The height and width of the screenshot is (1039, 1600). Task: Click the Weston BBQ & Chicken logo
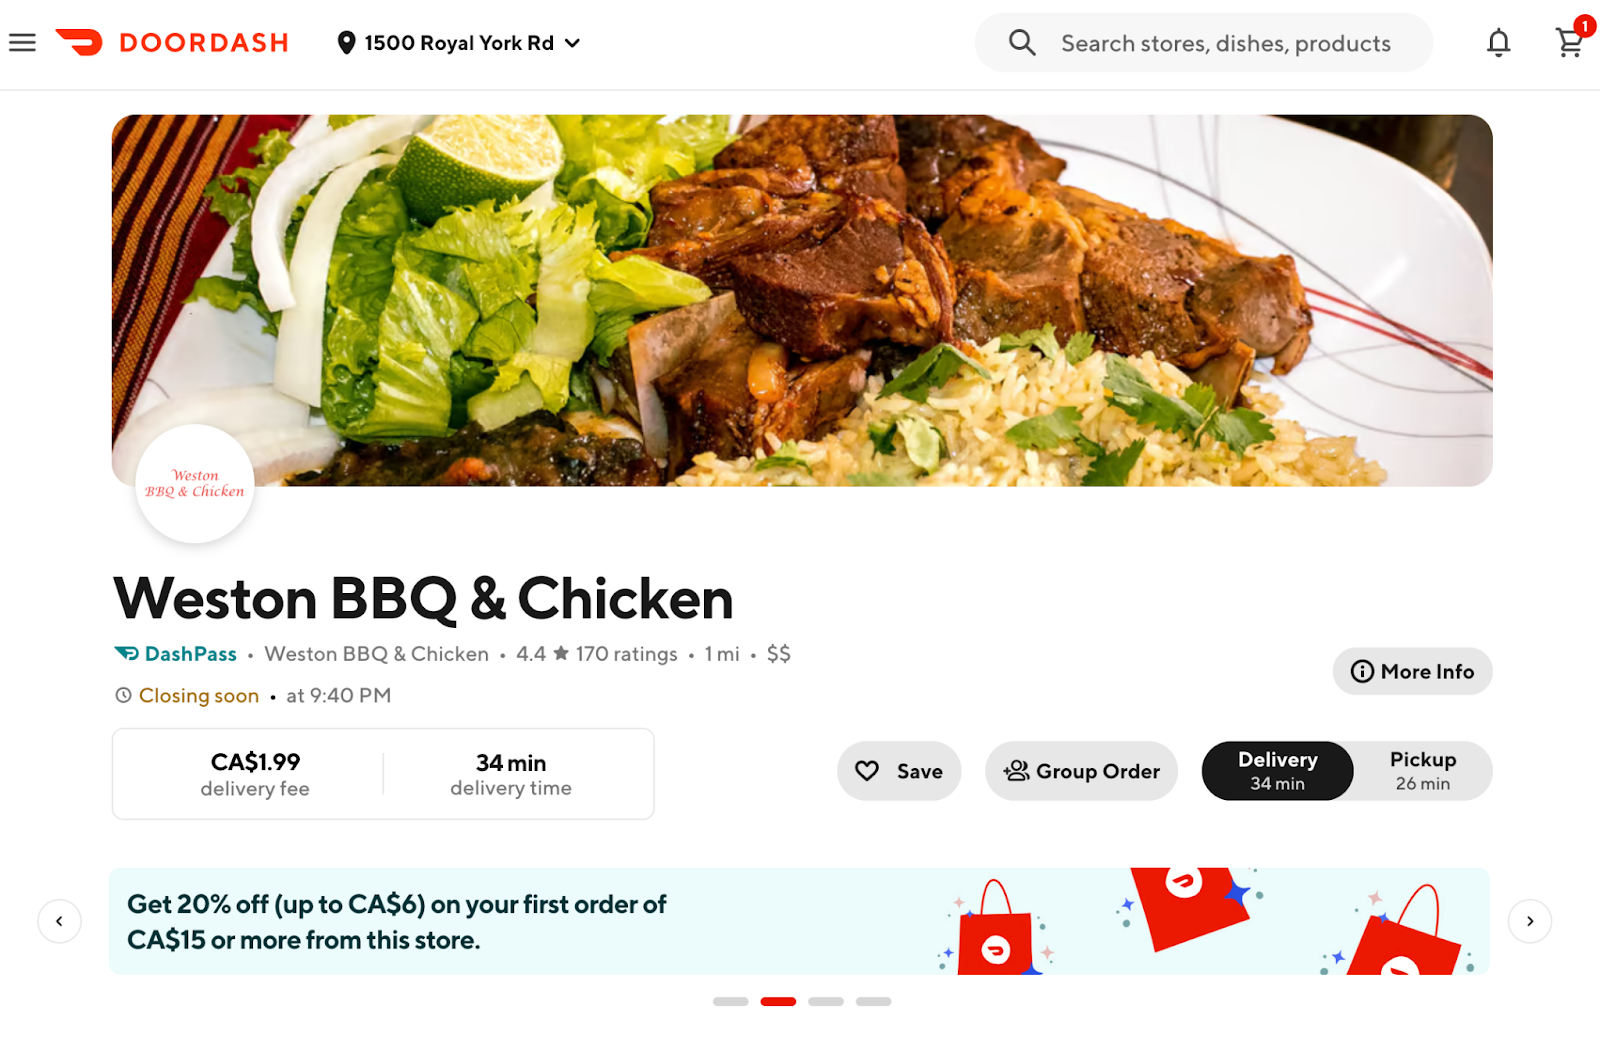pyautogui.click(x=195, y=484)
